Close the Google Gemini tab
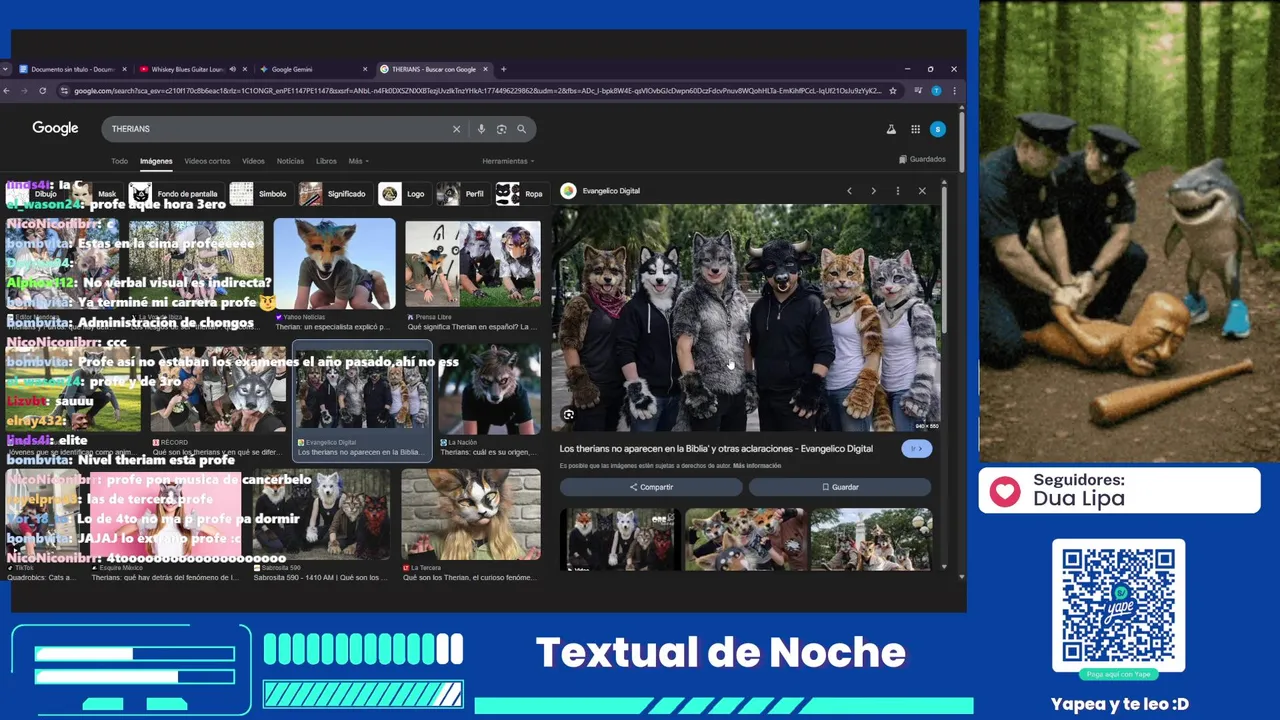The width and height of the screenshot is (1280, 720). tap(365, 69)
